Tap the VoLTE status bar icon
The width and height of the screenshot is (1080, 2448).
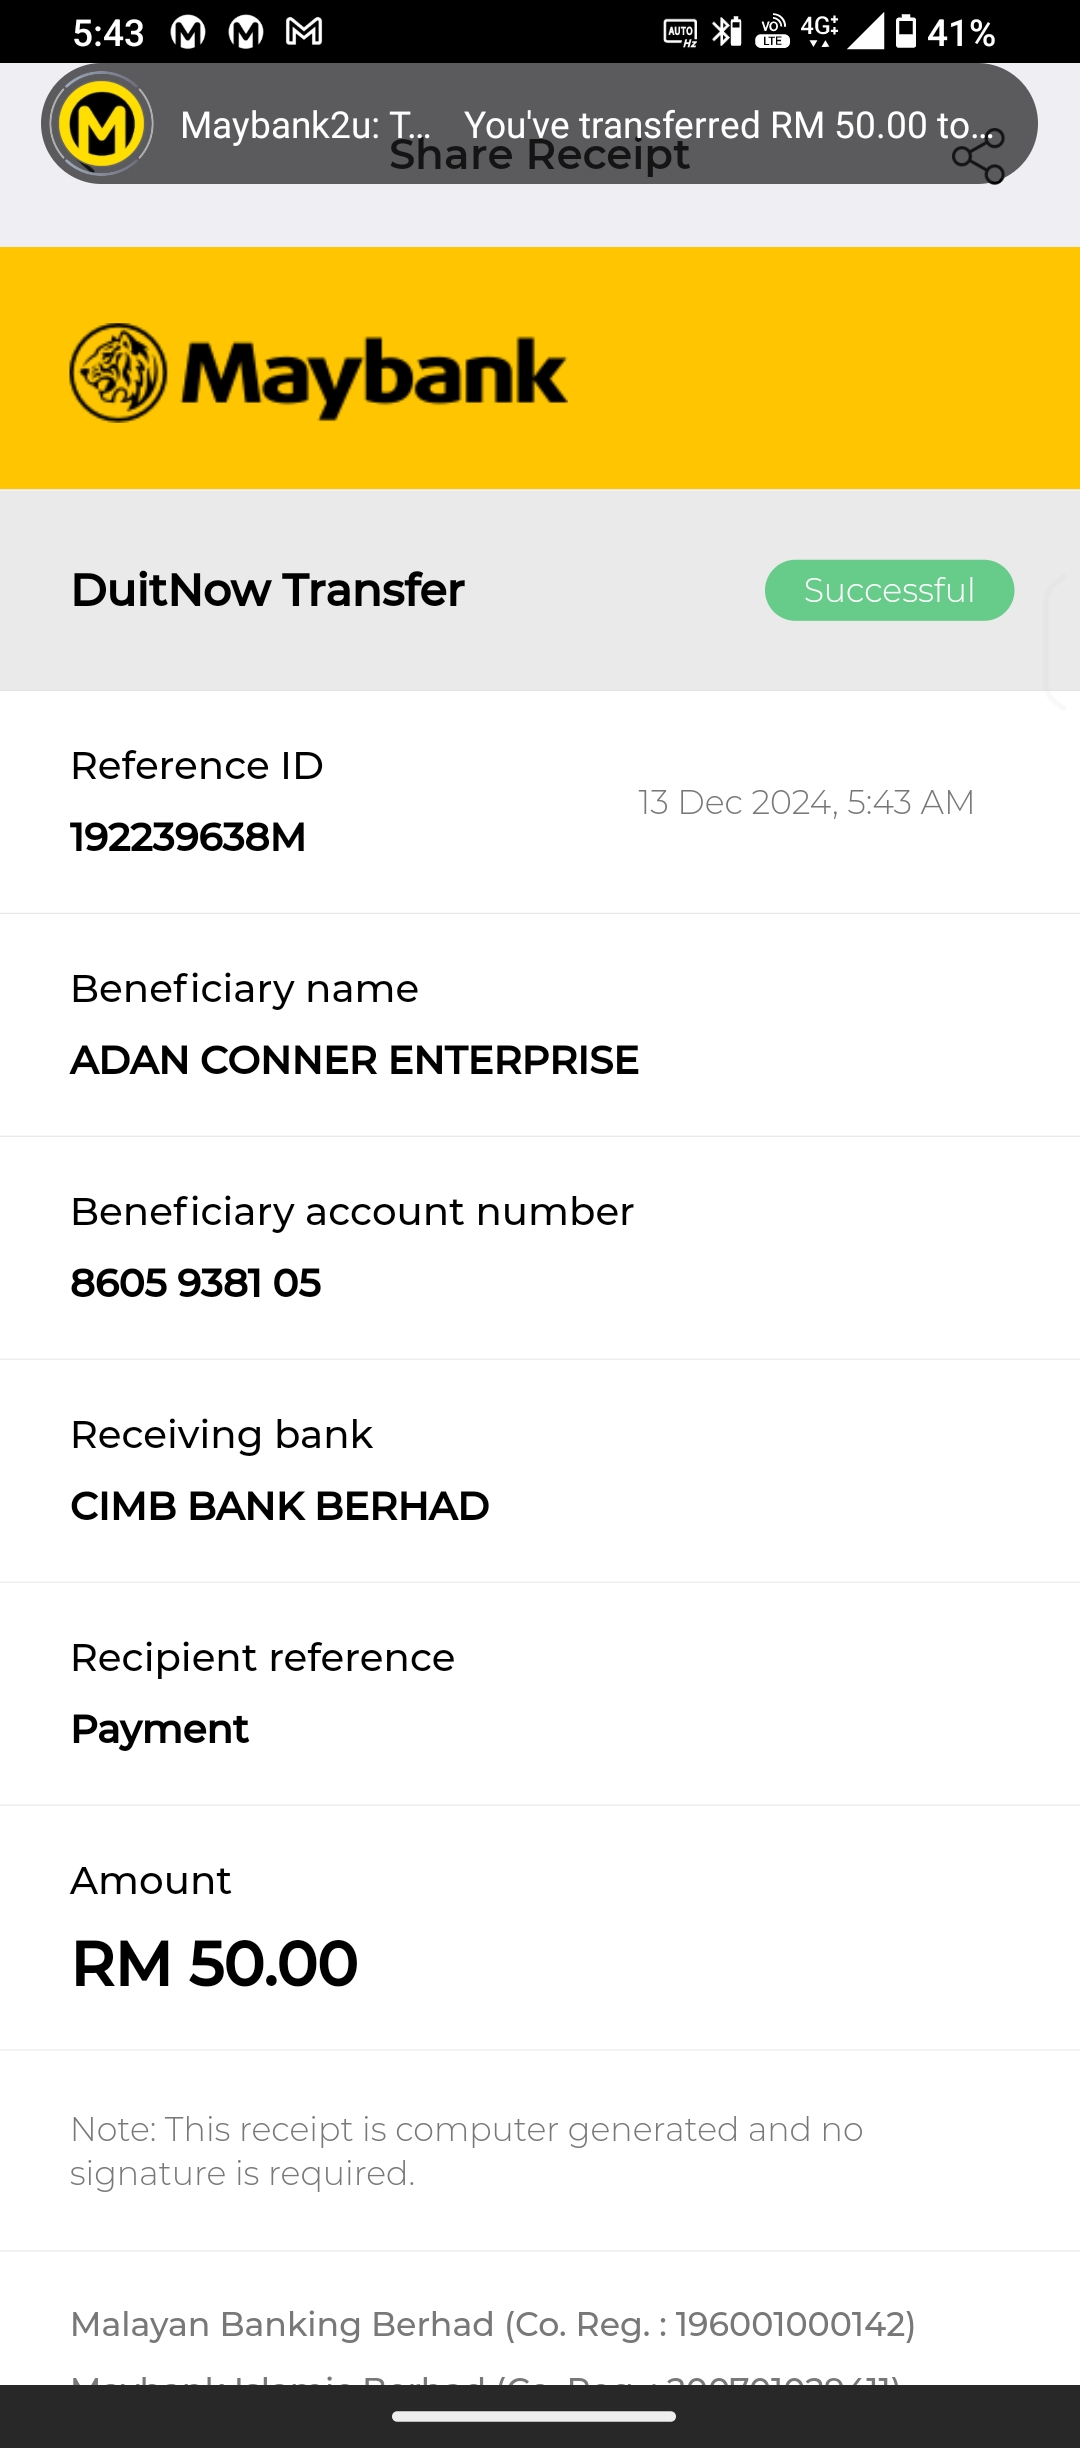[x=773, y=32]
